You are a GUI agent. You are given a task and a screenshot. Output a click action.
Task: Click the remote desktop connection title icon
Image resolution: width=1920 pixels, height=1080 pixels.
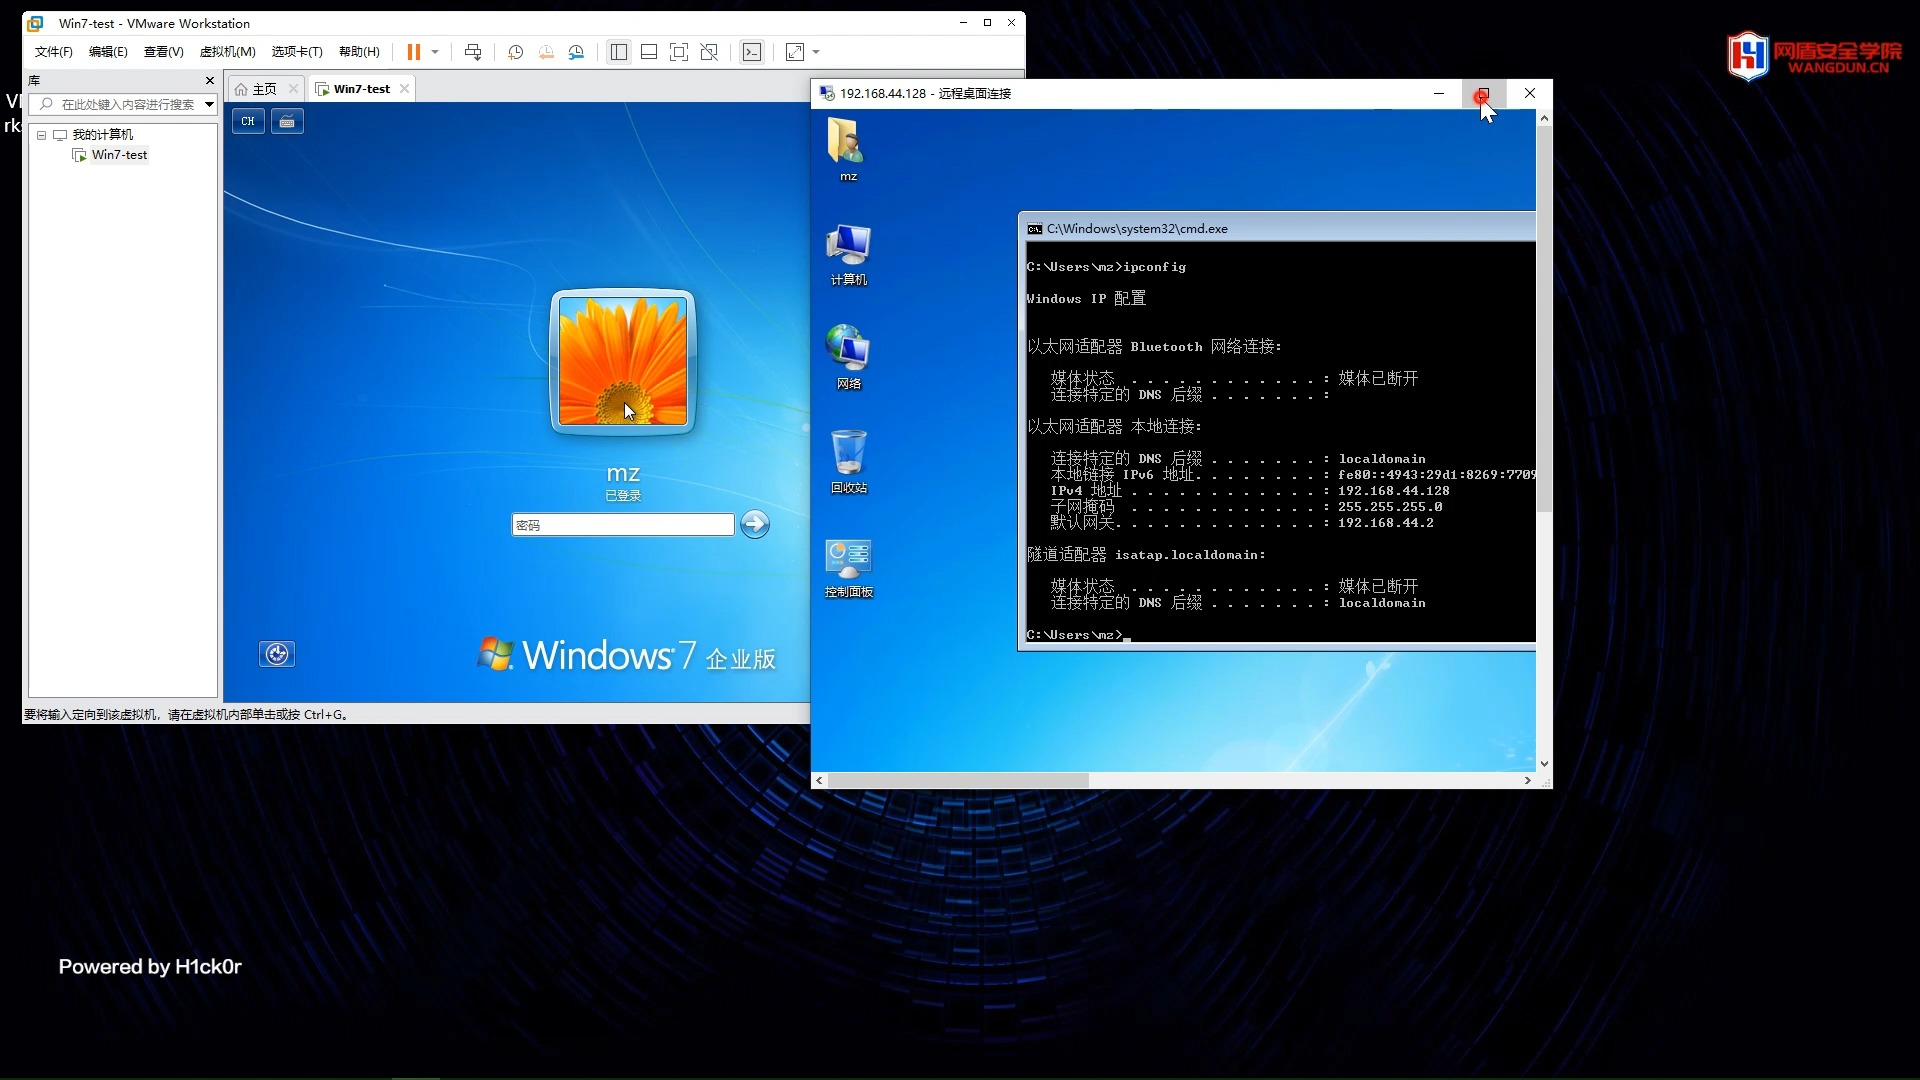click(x=827, y=93)
